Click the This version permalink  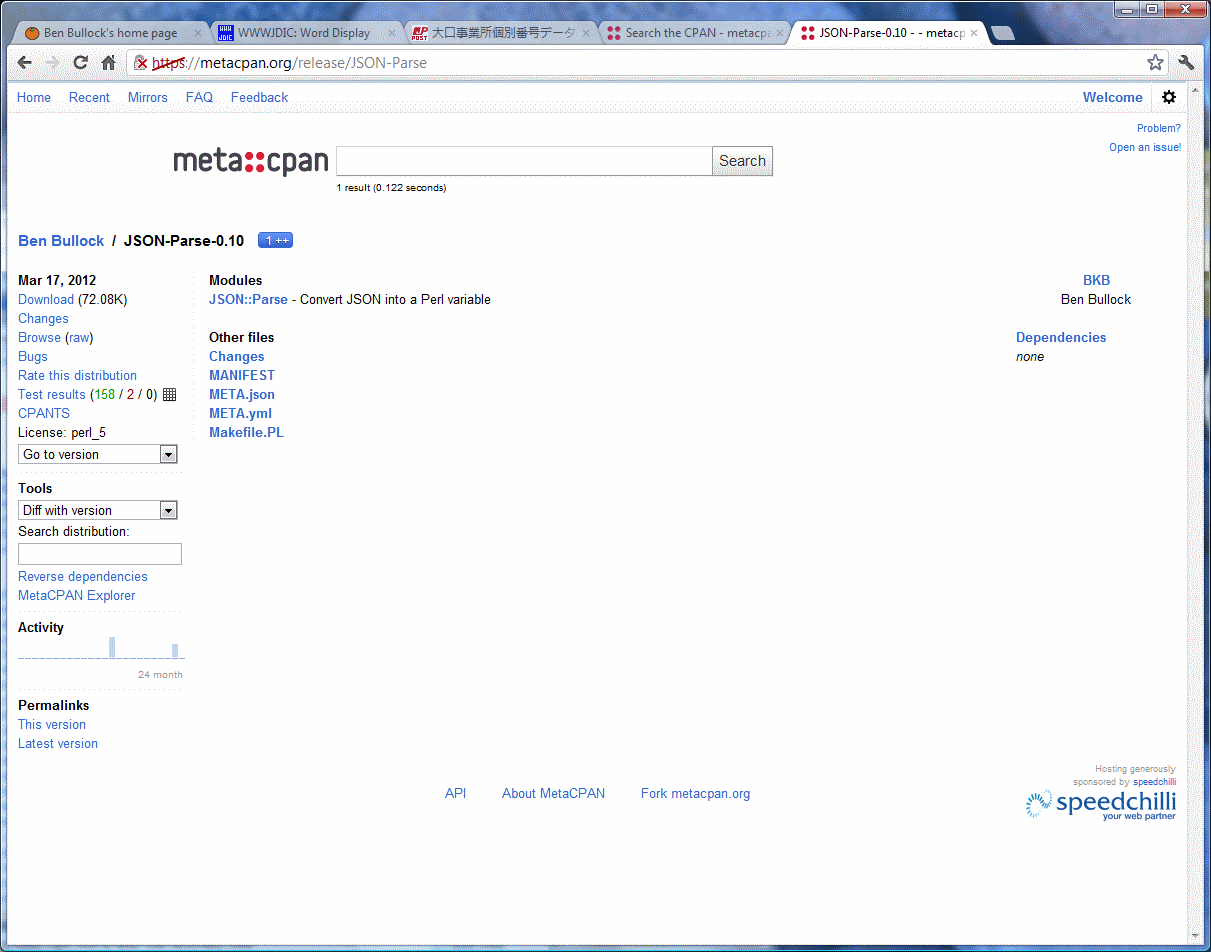pyautogui.click(x=52, y=724)
